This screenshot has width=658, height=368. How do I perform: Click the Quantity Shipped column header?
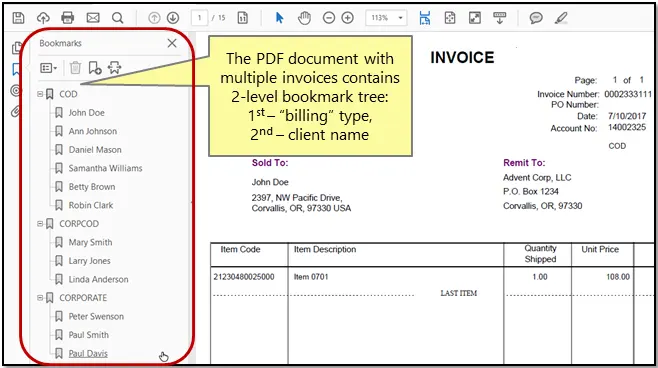coord(540,254)
